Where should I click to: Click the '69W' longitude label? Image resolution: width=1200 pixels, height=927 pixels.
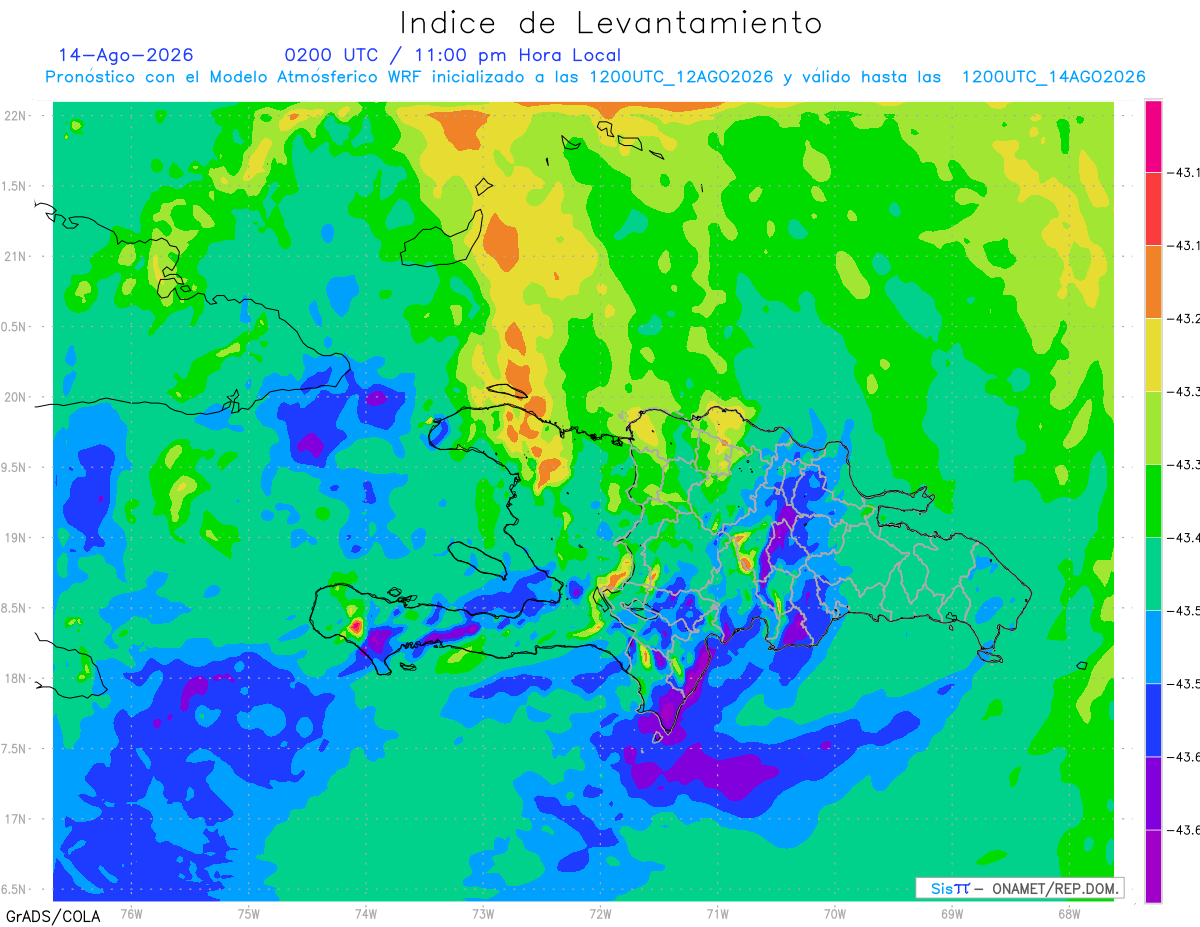click(952, 913)
